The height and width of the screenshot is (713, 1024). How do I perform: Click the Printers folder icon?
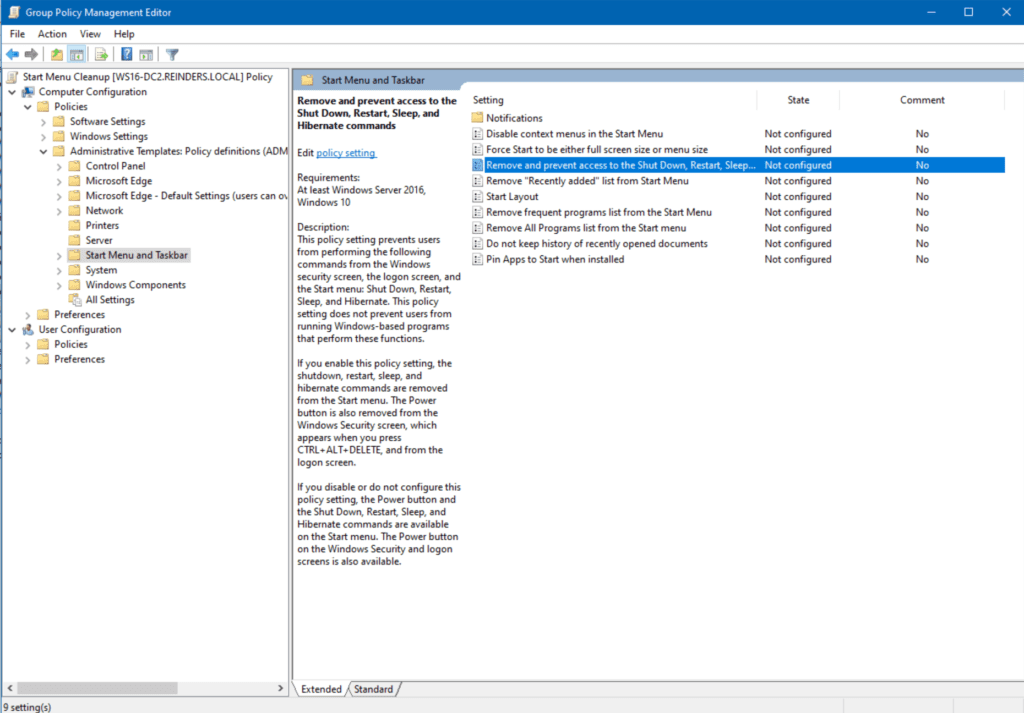click(x=74, y=225)
